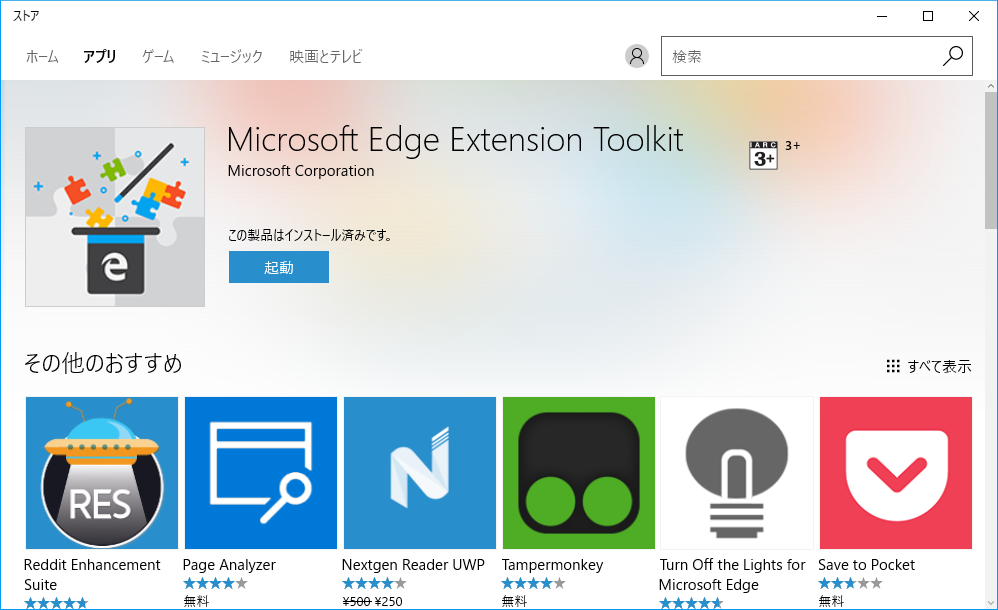Click the Save to Pocket star rating
This screenshot has height=610, width=998.
(850, 583)
